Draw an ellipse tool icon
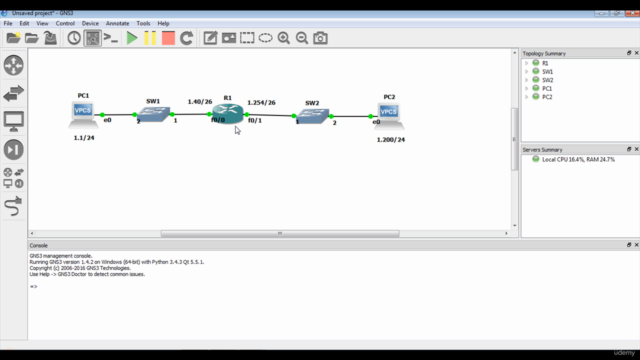 [x=265, y=38]
